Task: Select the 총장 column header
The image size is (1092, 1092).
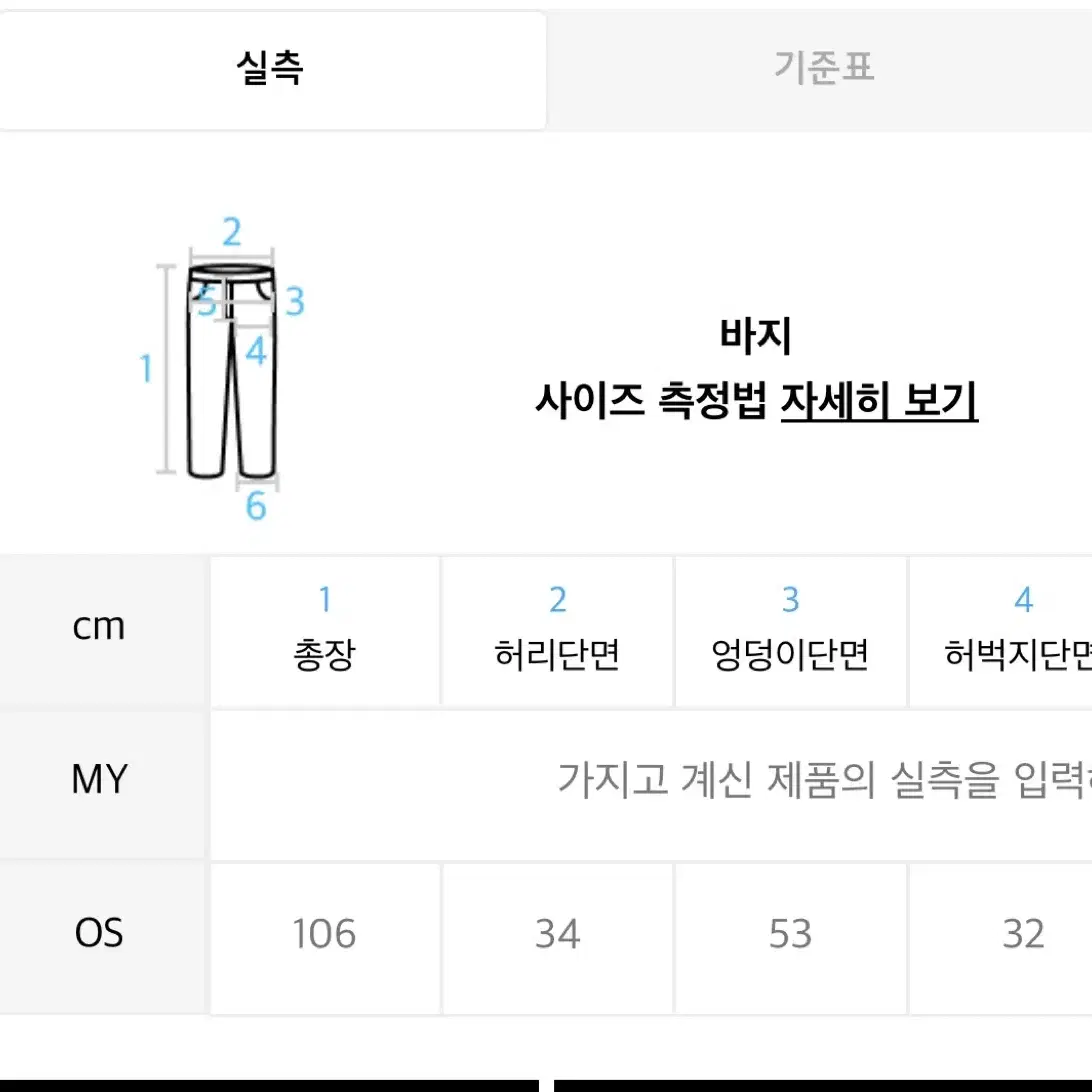Action: pos(325,630)
